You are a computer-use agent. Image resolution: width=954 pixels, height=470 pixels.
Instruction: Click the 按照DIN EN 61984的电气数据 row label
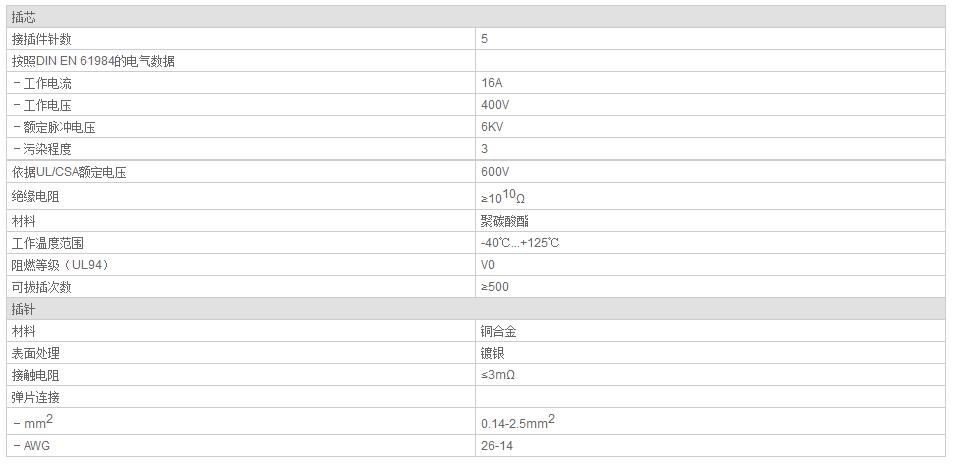(x=93, y=61)
